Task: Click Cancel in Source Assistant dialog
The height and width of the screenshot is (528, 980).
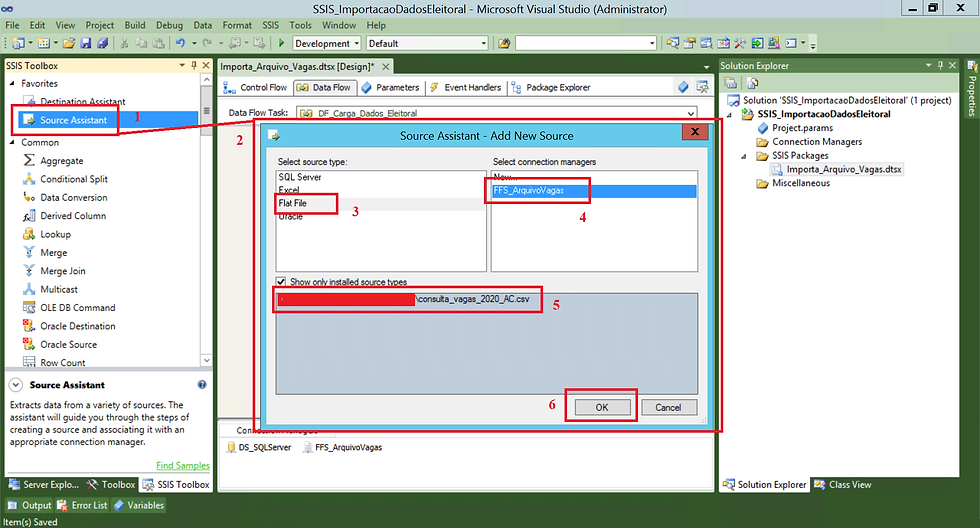Action: tap(668, 407)
